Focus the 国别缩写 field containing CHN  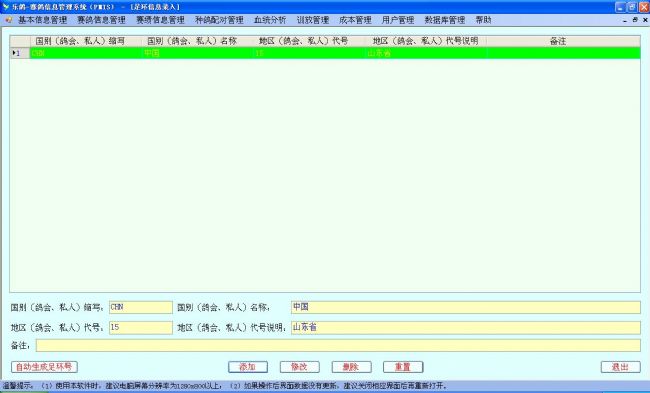(x=141, y=307)
